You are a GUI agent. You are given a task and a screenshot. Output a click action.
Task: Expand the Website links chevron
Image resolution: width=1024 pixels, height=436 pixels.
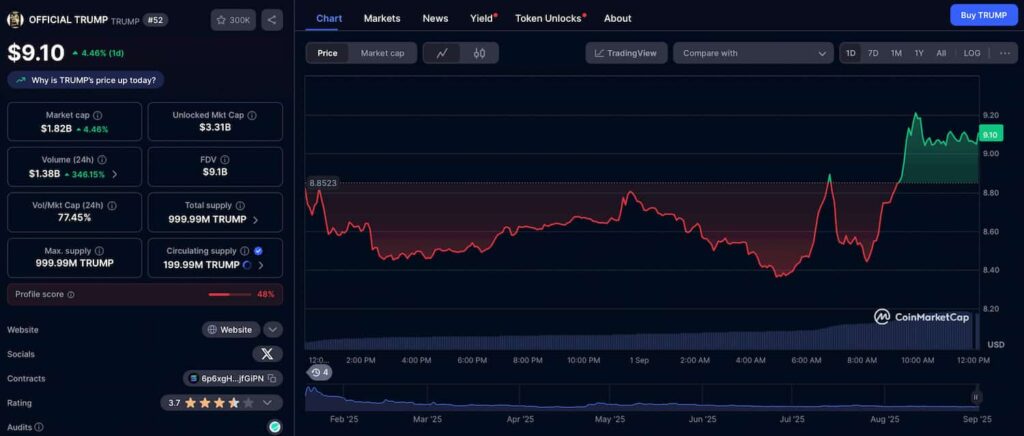pos(273,330)
